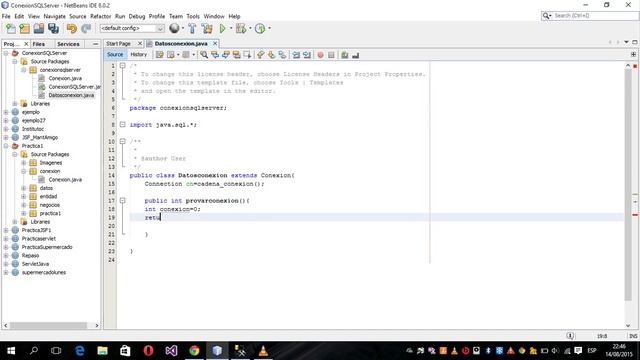
Task: Collapse the license comment fold at line 1
Action: [122, 65]
